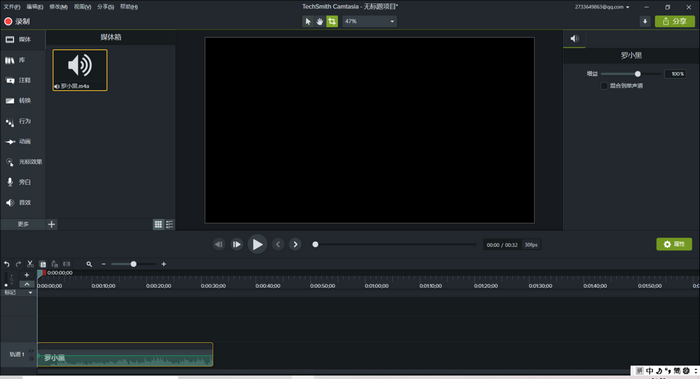Expand the account email dropdown
Viewport: 700px width, 379px height.
pos(602,7)
